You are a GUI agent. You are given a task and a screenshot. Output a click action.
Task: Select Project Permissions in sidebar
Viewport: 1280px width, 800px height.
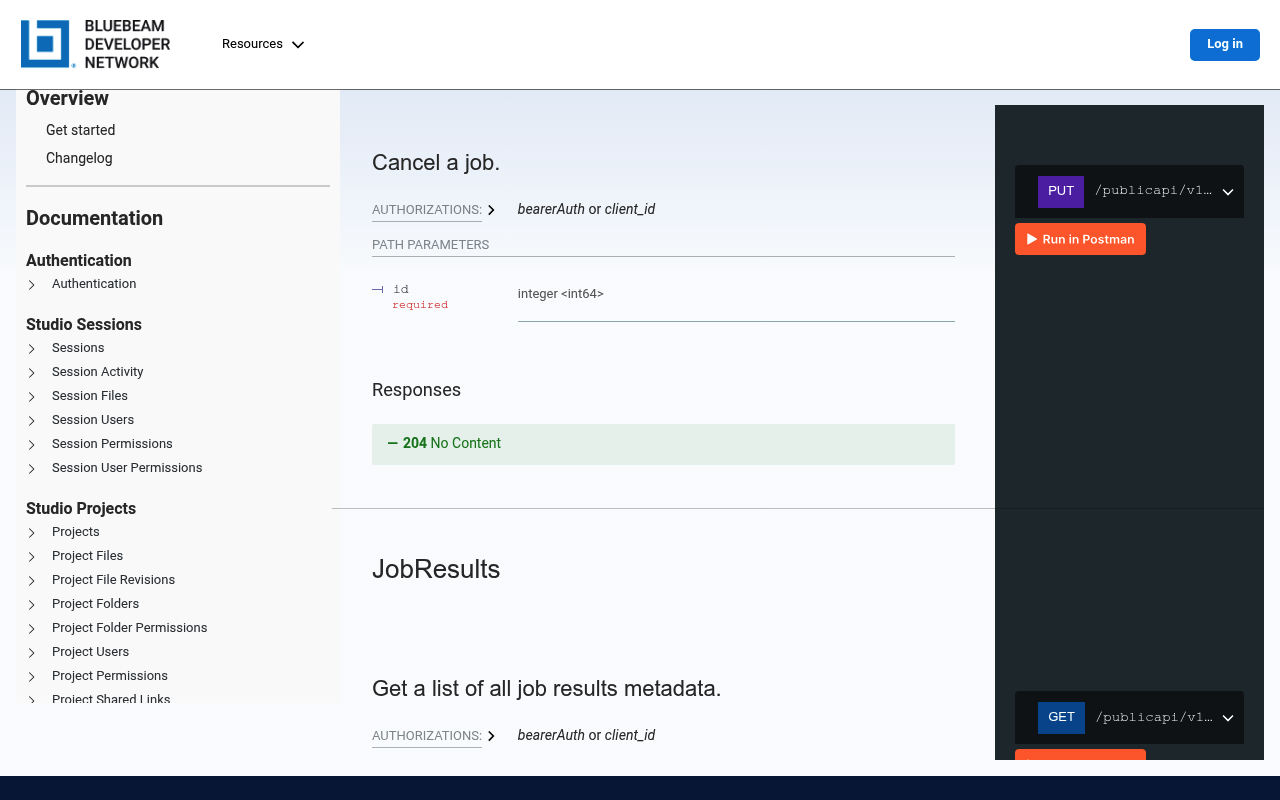coord(110,676)
